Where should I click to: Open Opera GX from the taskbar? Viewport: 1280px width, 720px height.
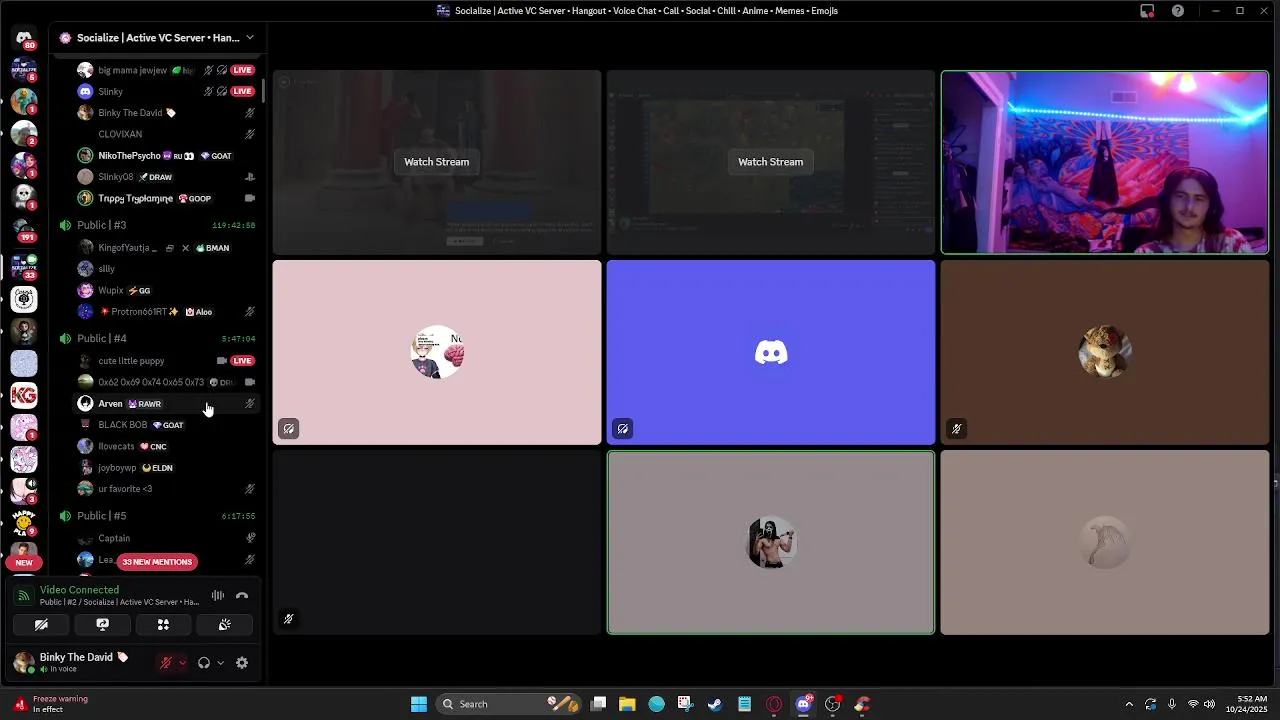point(774,704)
